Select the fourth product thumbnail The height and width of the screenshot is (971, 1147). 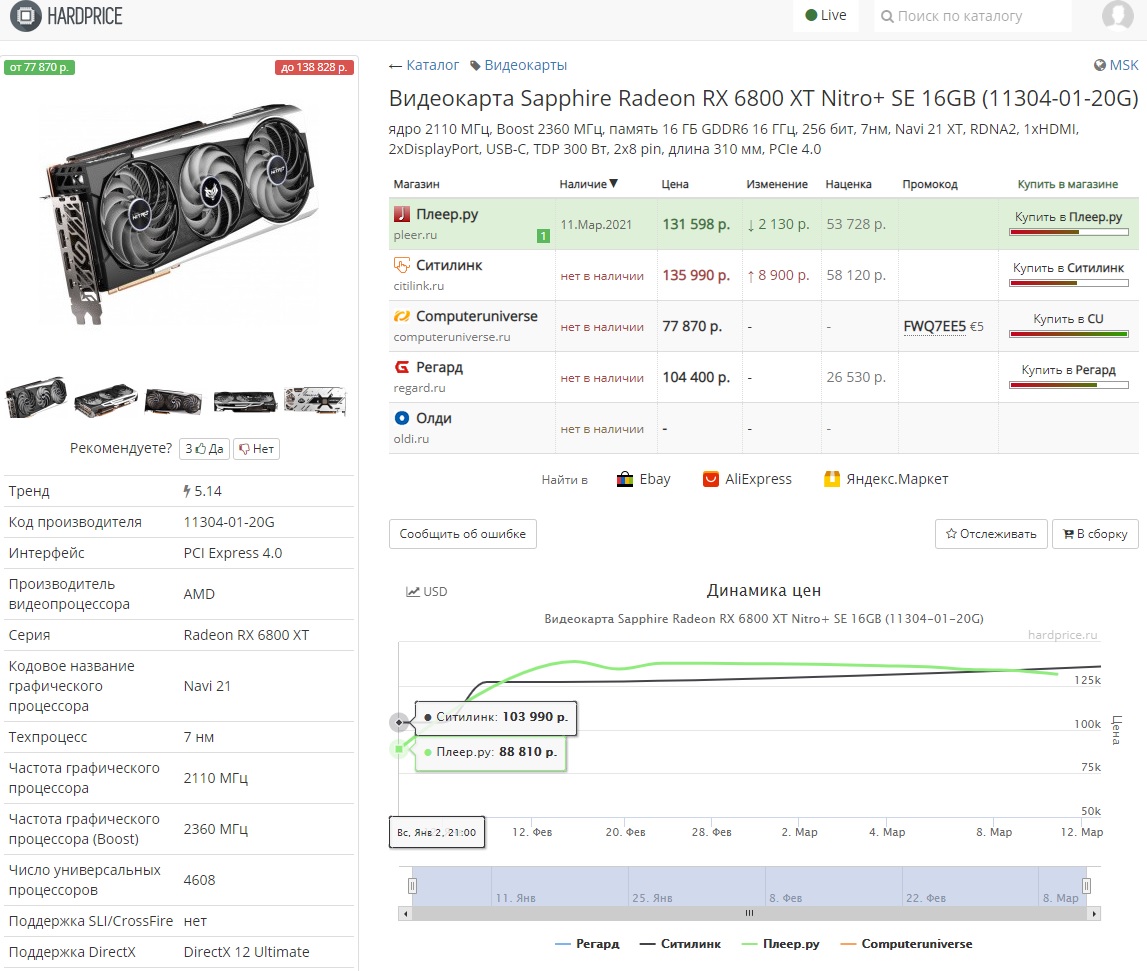[244, 401]
